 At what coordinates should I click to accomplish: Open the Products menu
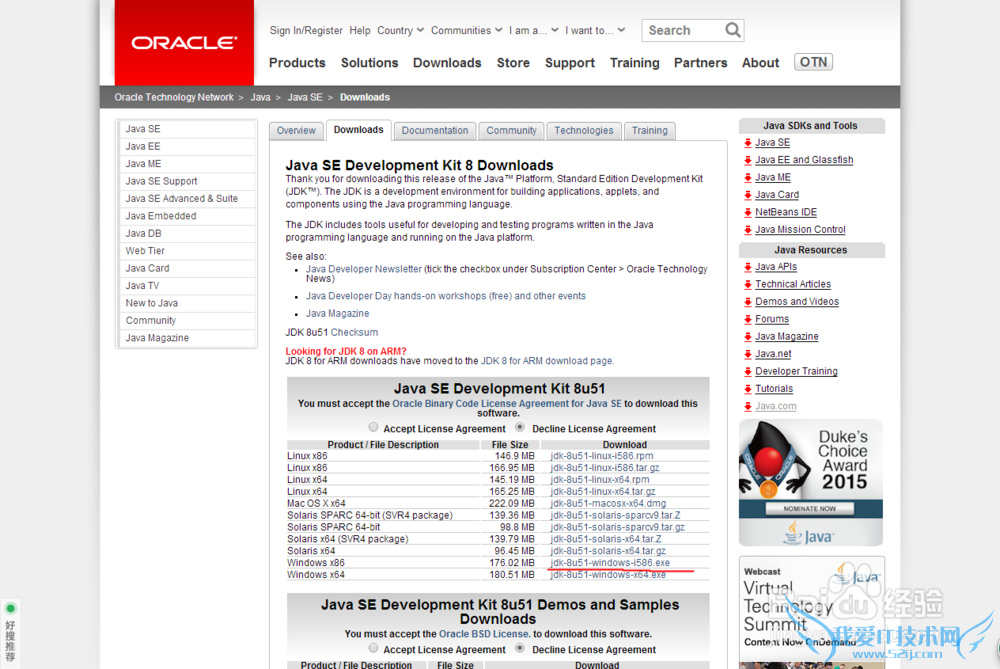point(297,62)
